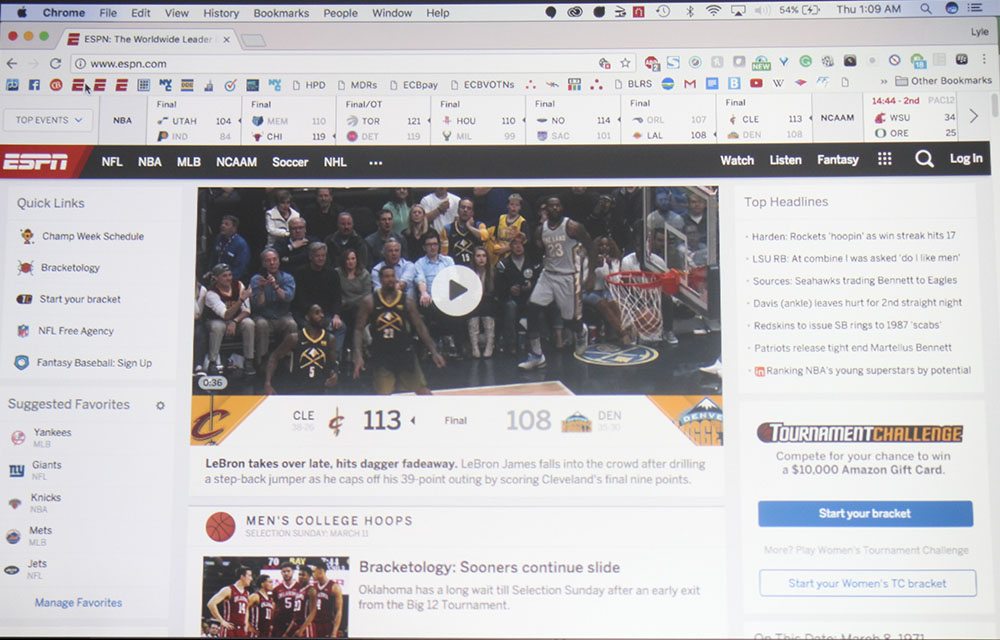
Task: Open Watch in the ESPN header
Action: 737,160
